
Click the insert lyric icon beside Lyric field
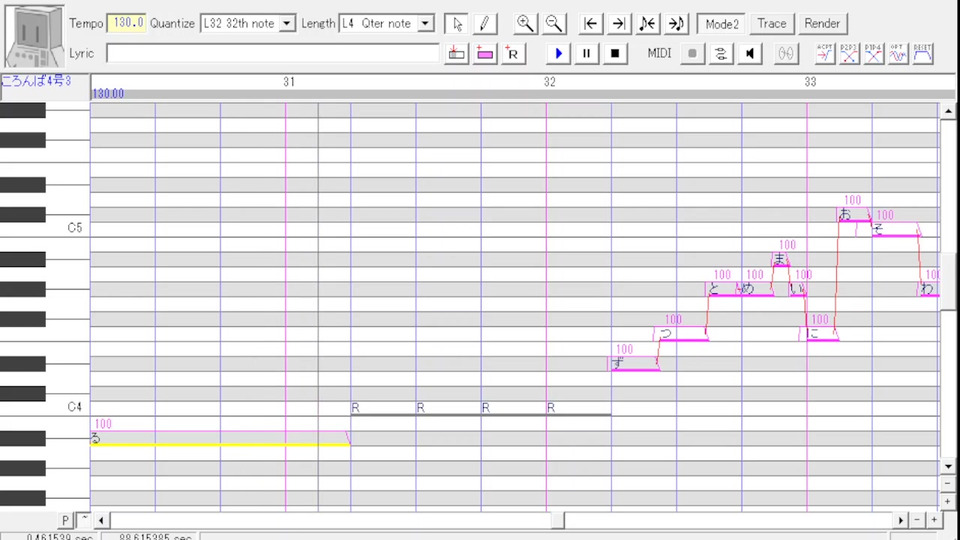pyautogui.click(x=456, y=53)
